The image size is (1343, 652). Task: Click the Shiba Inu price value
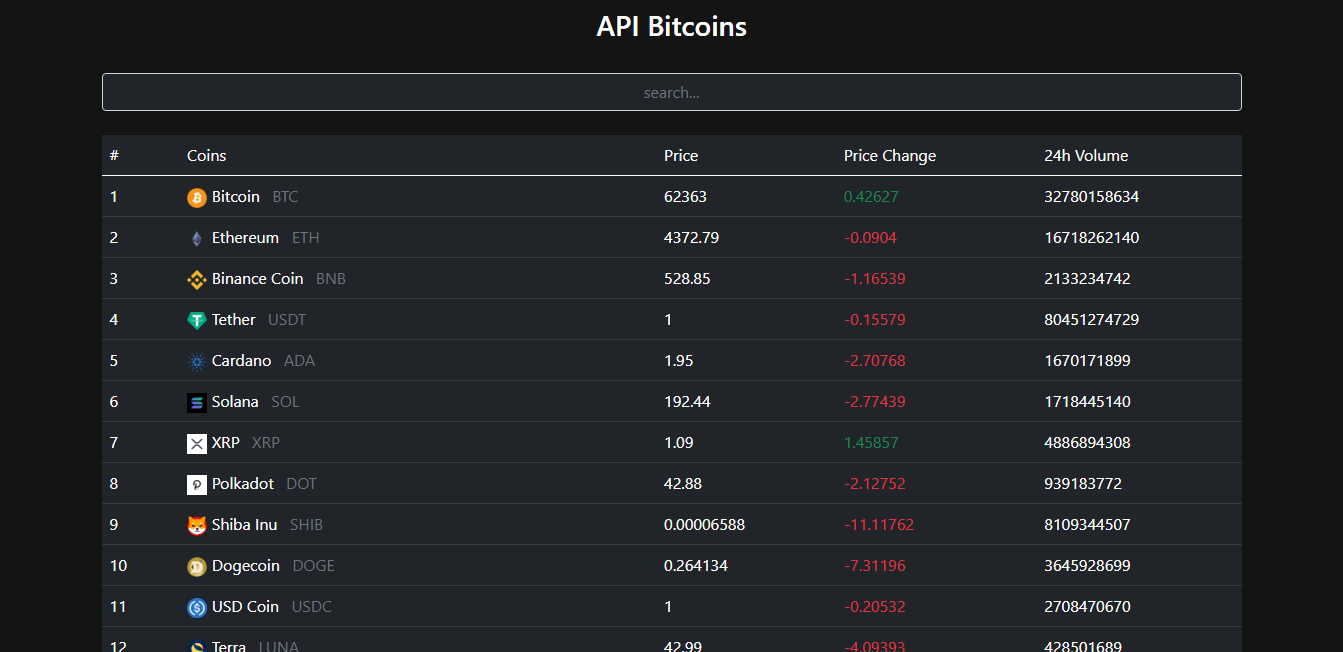704,525
